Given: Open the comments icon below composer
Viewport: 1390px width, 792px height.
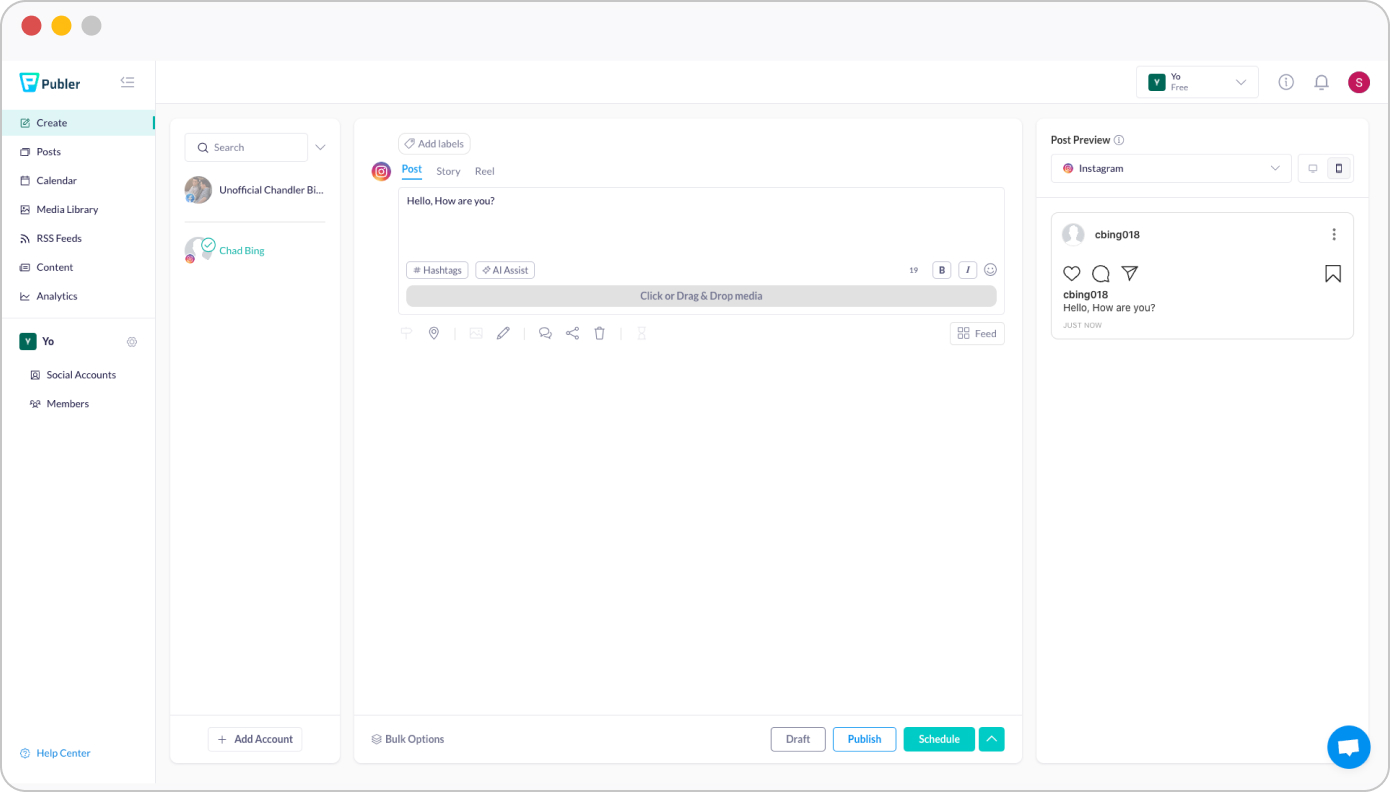Looking at the screenshot, I should [x=545, y=334].
